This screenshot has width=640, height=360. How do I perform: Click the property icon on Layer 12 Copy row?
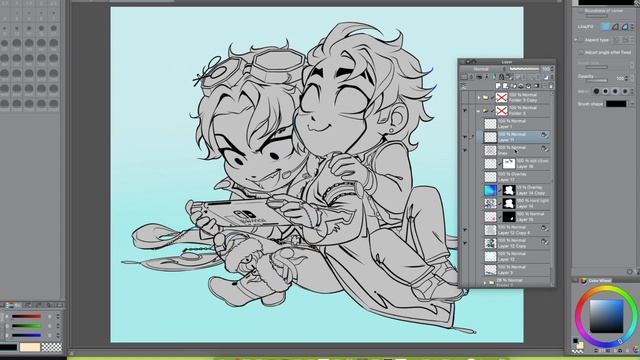544,242
